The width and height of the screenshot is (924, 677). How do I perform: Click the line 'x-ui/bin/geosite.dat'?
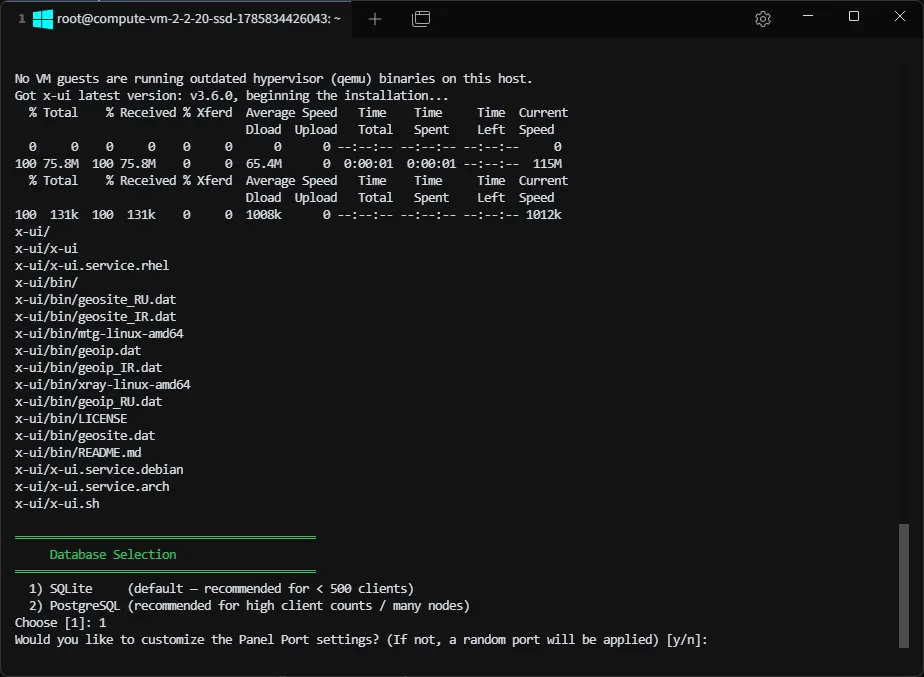[85, 436]
